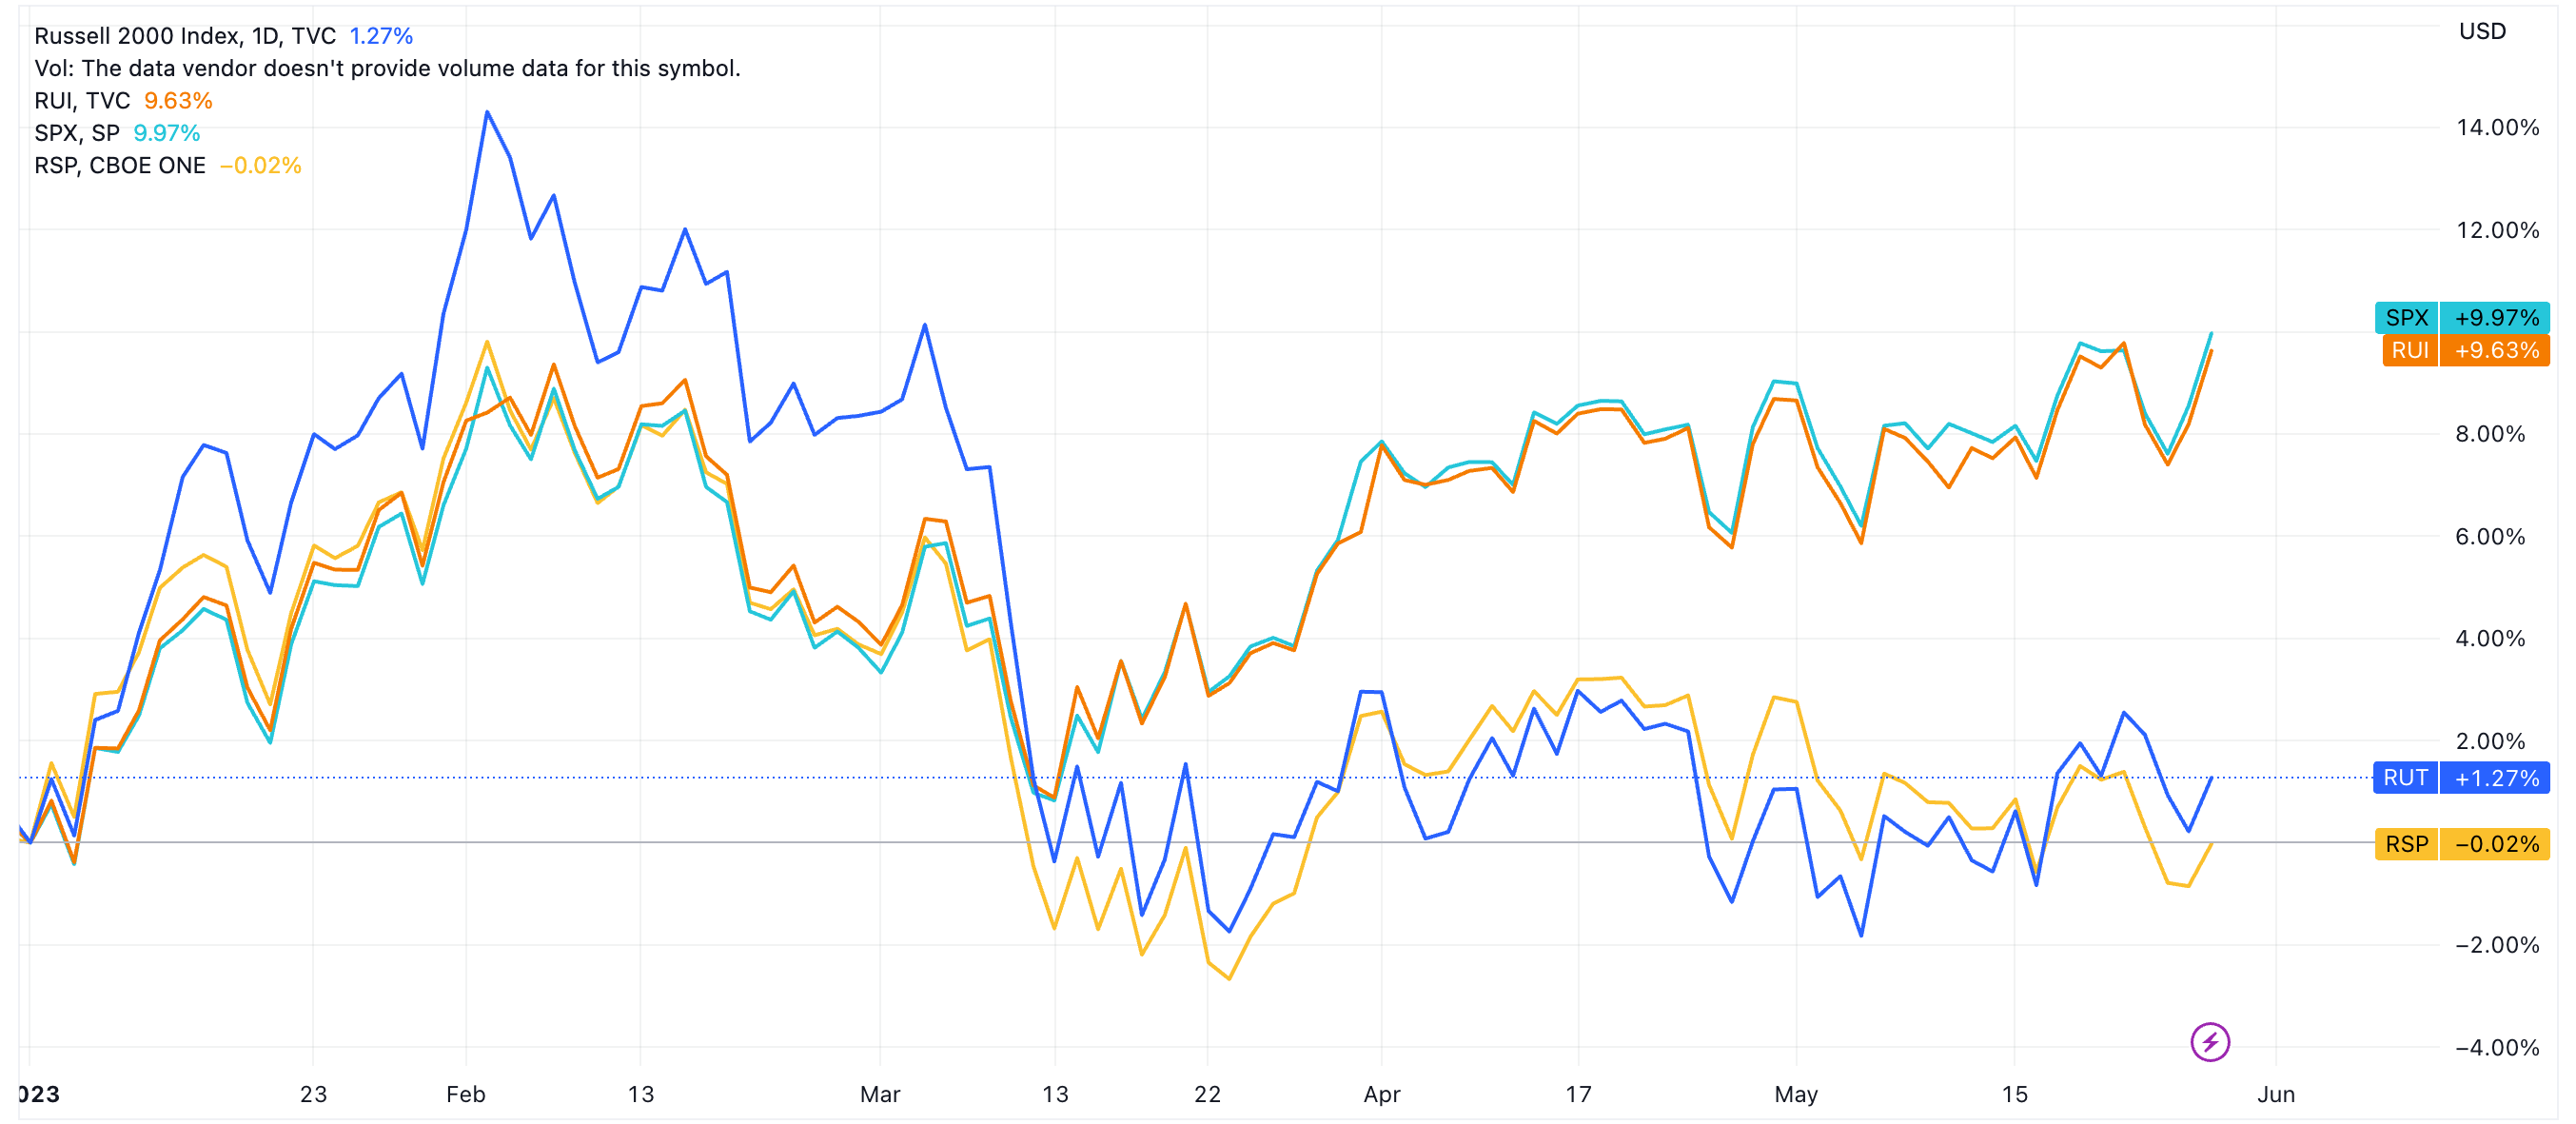The height and width of the screenshot is (1124, 2576).
Task: Click the yellow −0.02% legend value
Action: pyautogui.click(x=260, y=166)
